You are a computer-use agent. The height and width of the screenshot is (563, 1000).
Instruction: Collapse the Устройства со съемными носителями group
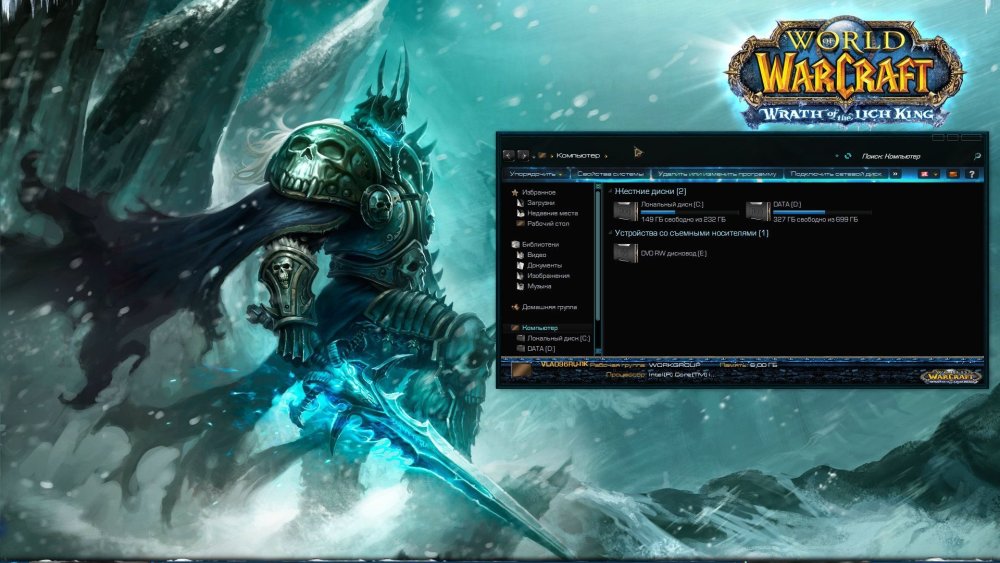(x=610, y=234)
